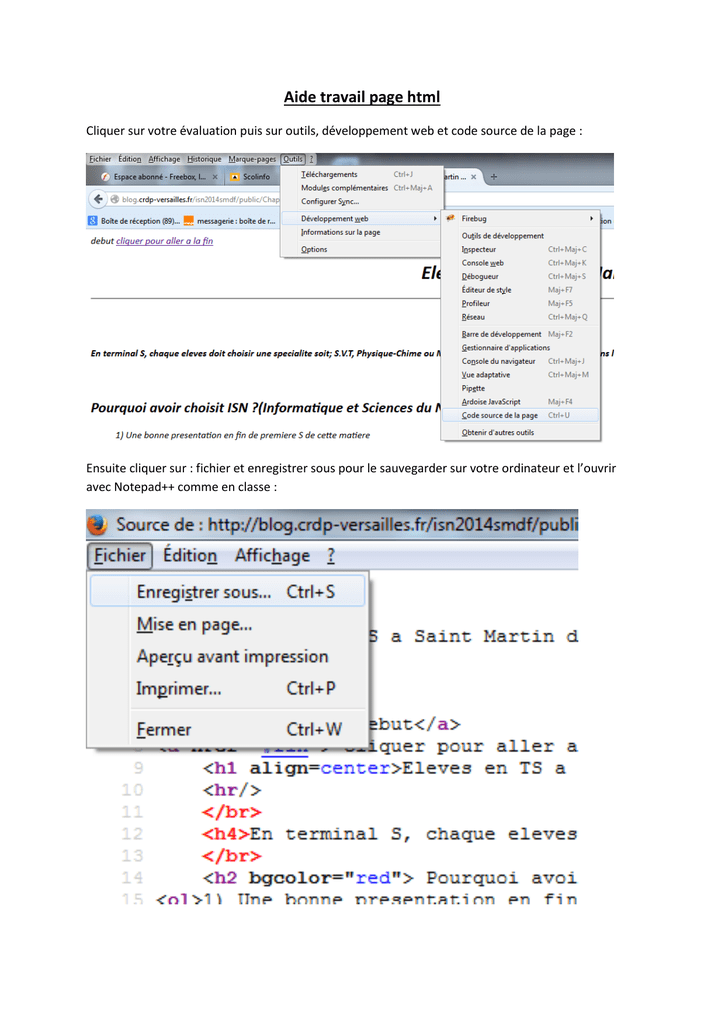Choose Outils de développement entry

(x=521, y=236)
